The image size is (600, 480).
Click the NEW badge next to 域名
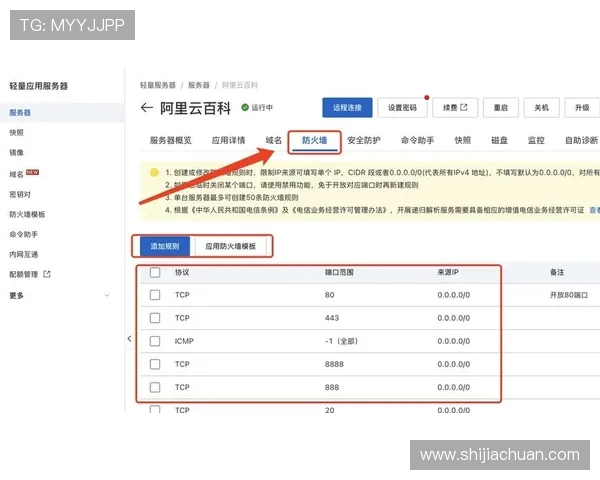point(33,172)
